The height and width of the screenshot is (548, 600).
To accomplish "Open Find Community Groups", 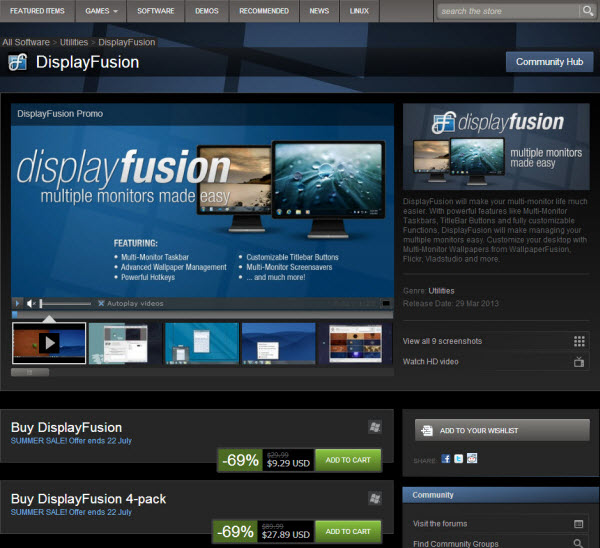I will (x=456, y=544).
